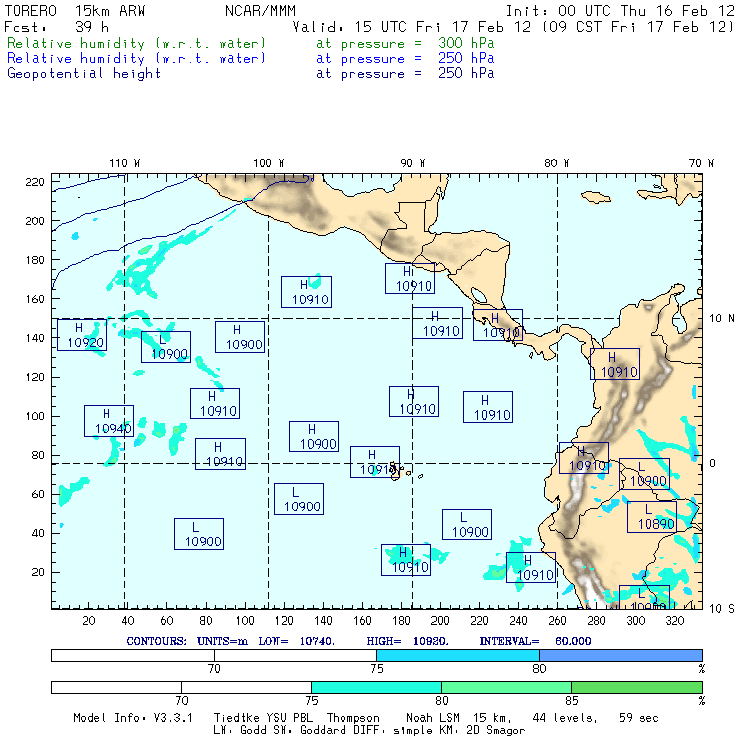Click the 'HIGH= 10920.' contour value

coord(407,641)
